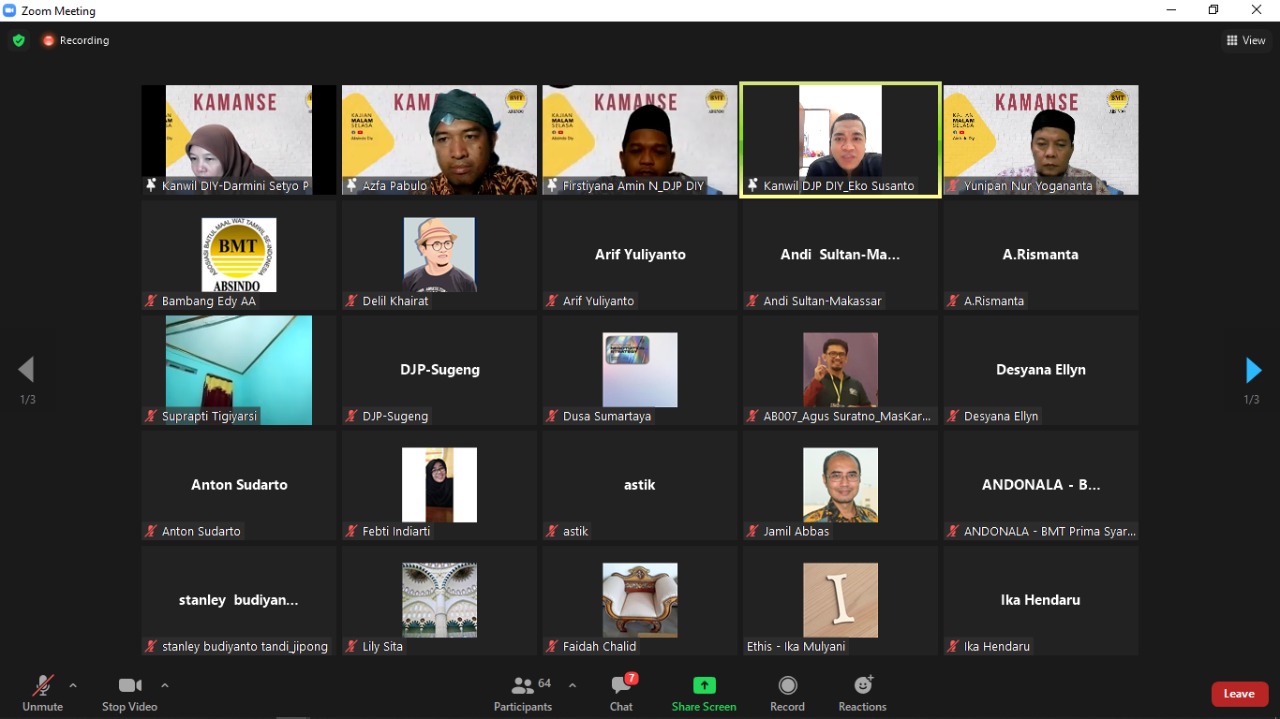Open the Participants panel

tap(523, 693)
